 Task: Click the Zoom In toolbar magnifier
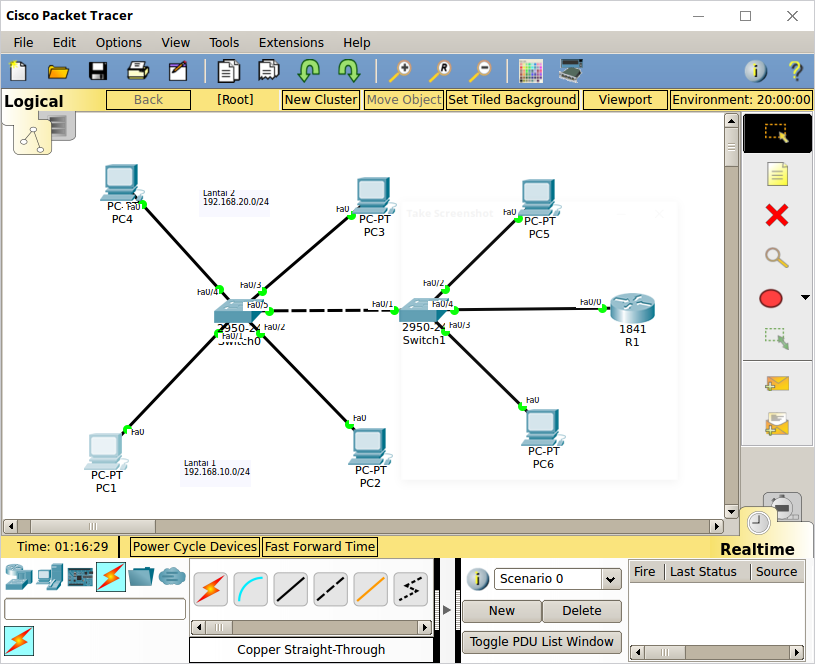pos(399,71)
